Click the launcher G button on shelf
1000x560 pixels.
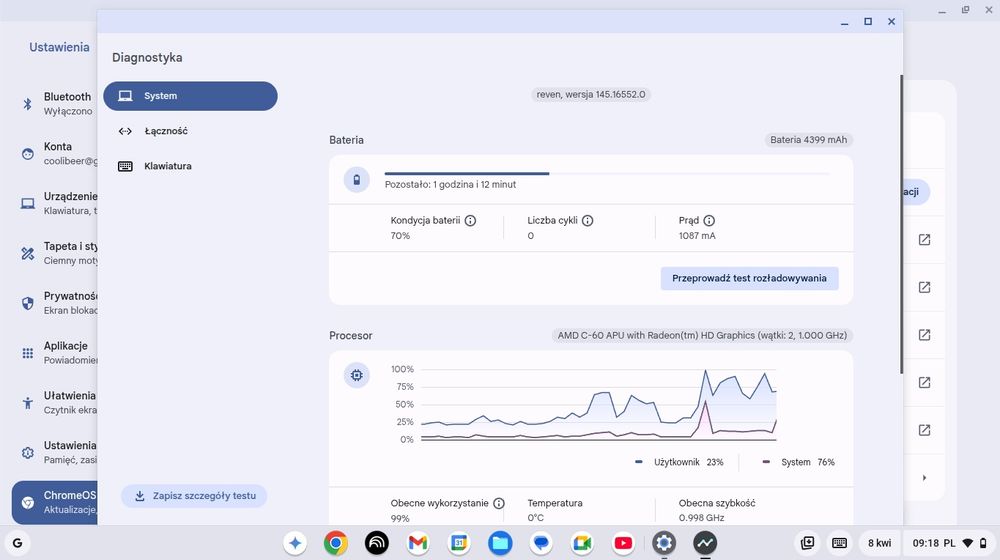coord(17,543)
